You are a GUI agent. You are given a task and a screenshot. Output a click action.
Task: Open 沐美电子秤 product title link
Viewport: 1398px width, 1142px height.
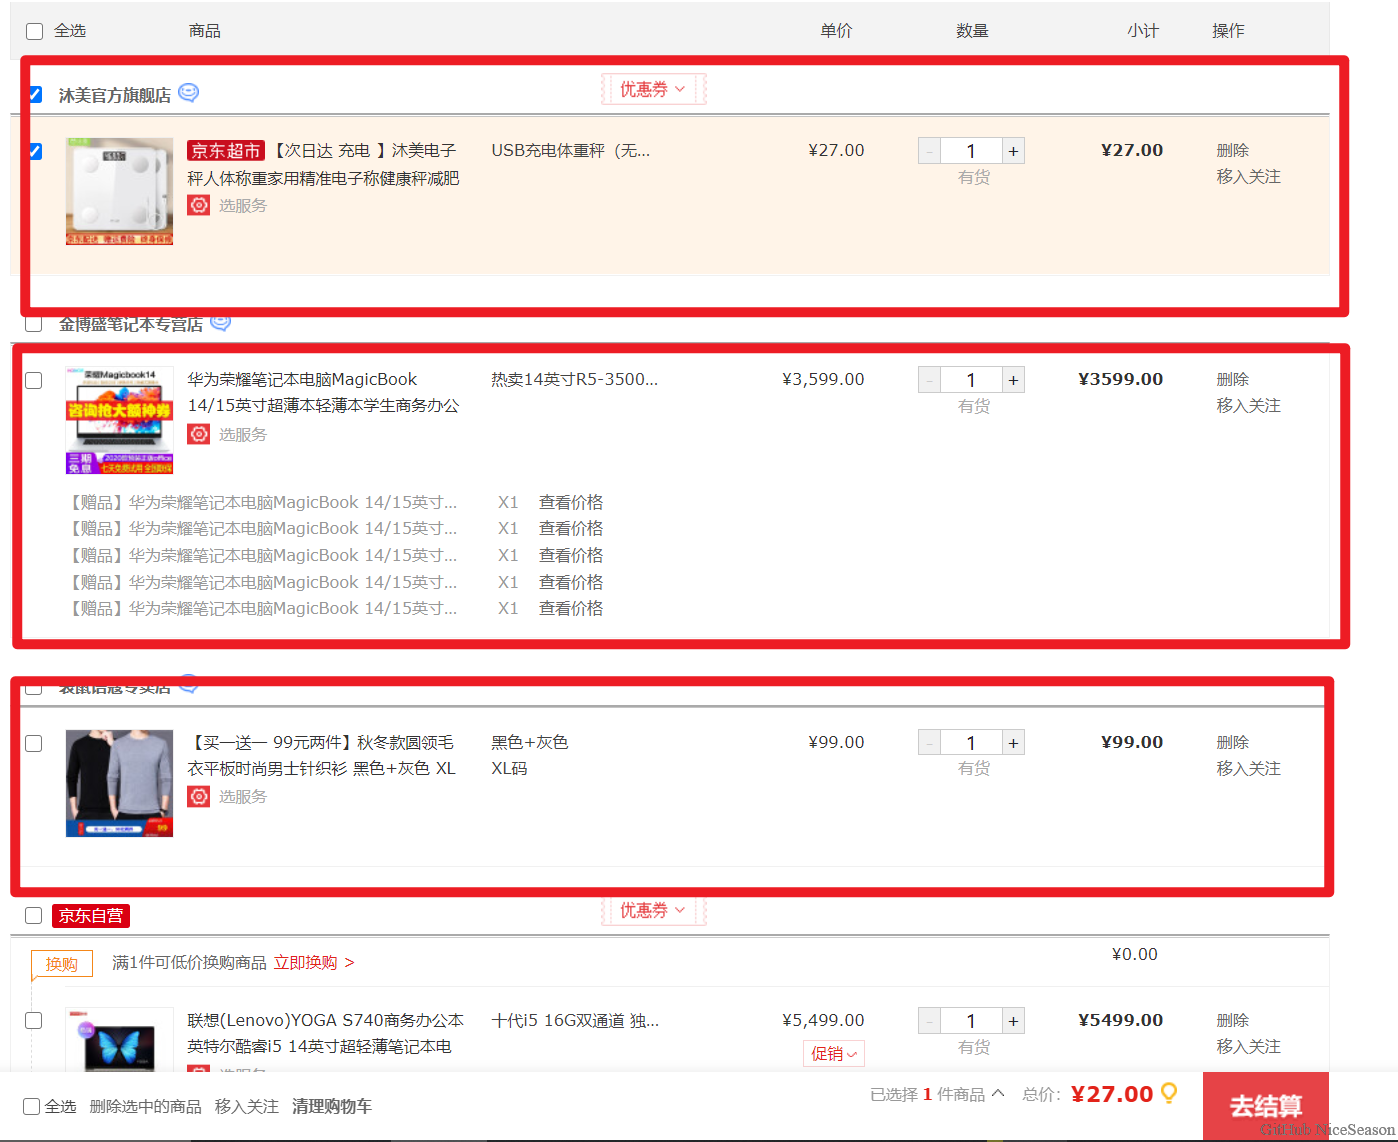click(323, 164)
